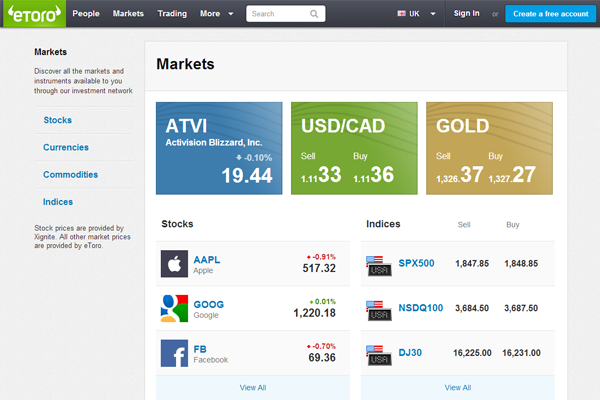Click the GOOG 0.01% change
This screenshot has width=600, height=400.
tap(323, 302)
